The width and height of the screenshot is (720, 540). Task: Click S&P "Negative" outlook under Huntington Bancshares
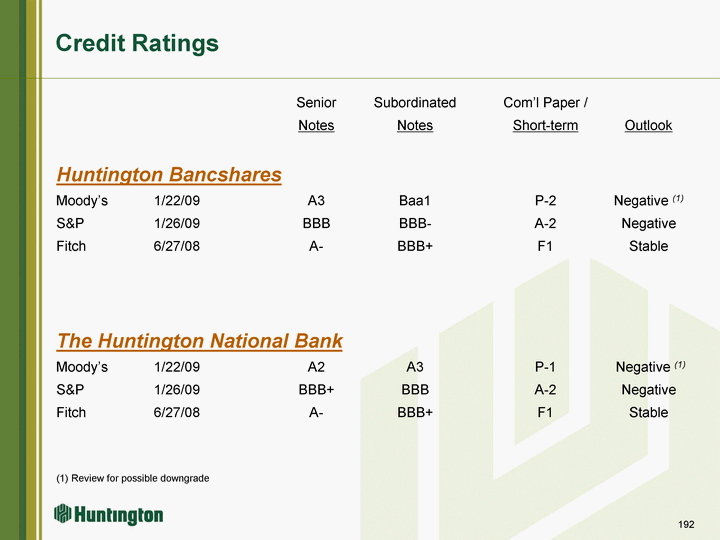(x=648, y=223)
